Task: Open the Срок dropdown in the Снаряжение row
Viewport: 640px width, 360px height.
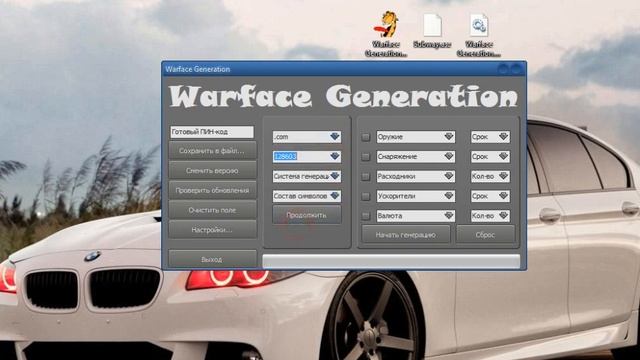Action: click(x=490, y=156)
